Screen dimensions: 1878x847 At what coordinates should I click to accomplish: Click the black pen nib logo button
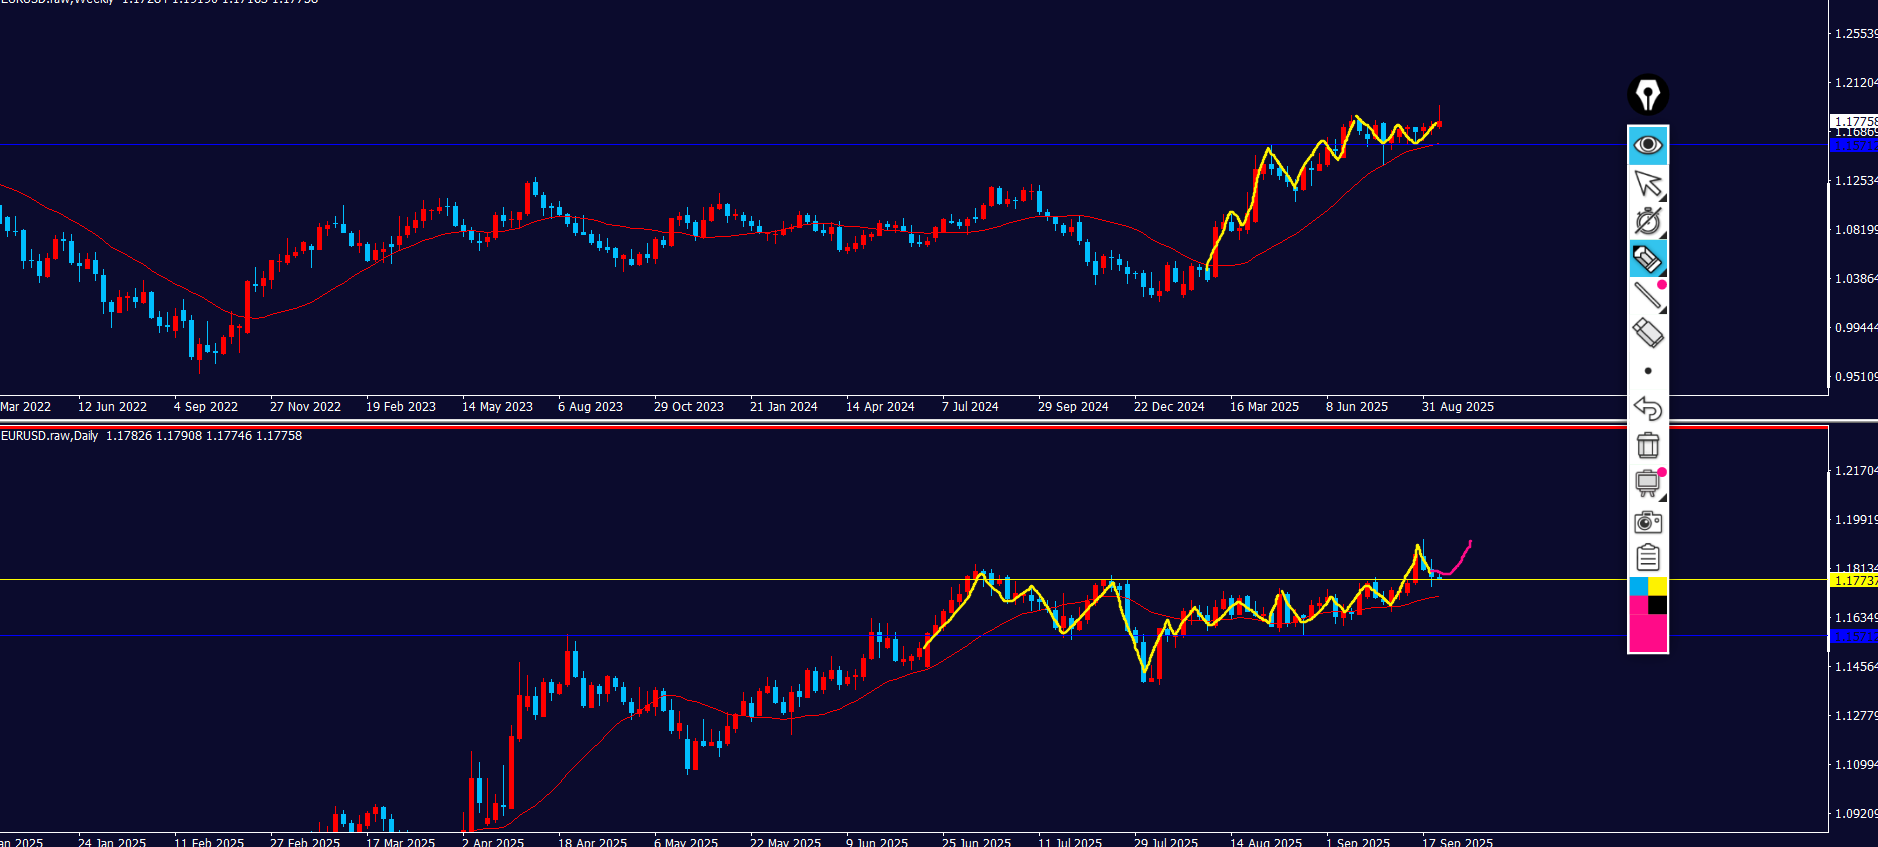[1647, 95]
